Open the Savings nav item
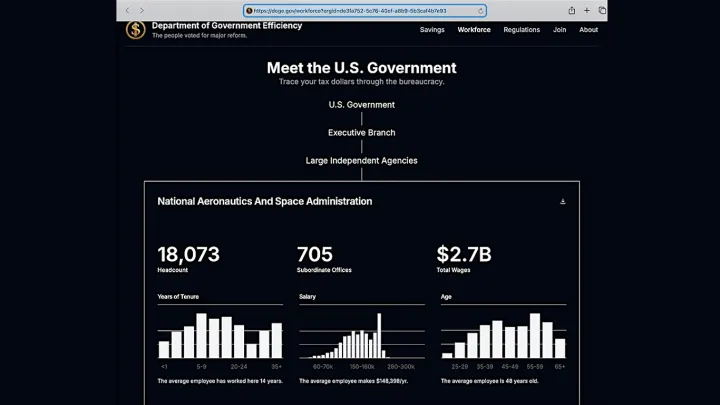The height and width of the screenshot is (405, 720). click(432, 30)
